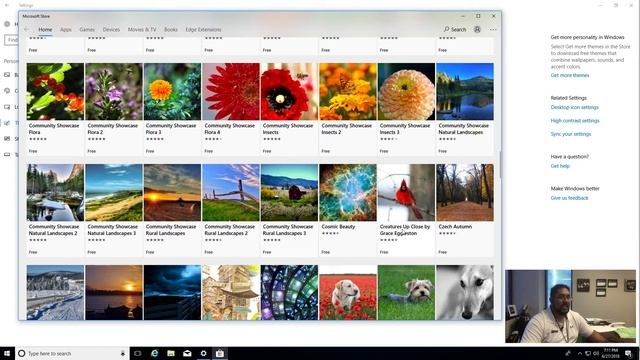The image size is (640, 360).
Task: Open File Explorer from the taskbar
Action: pos(171,353)
